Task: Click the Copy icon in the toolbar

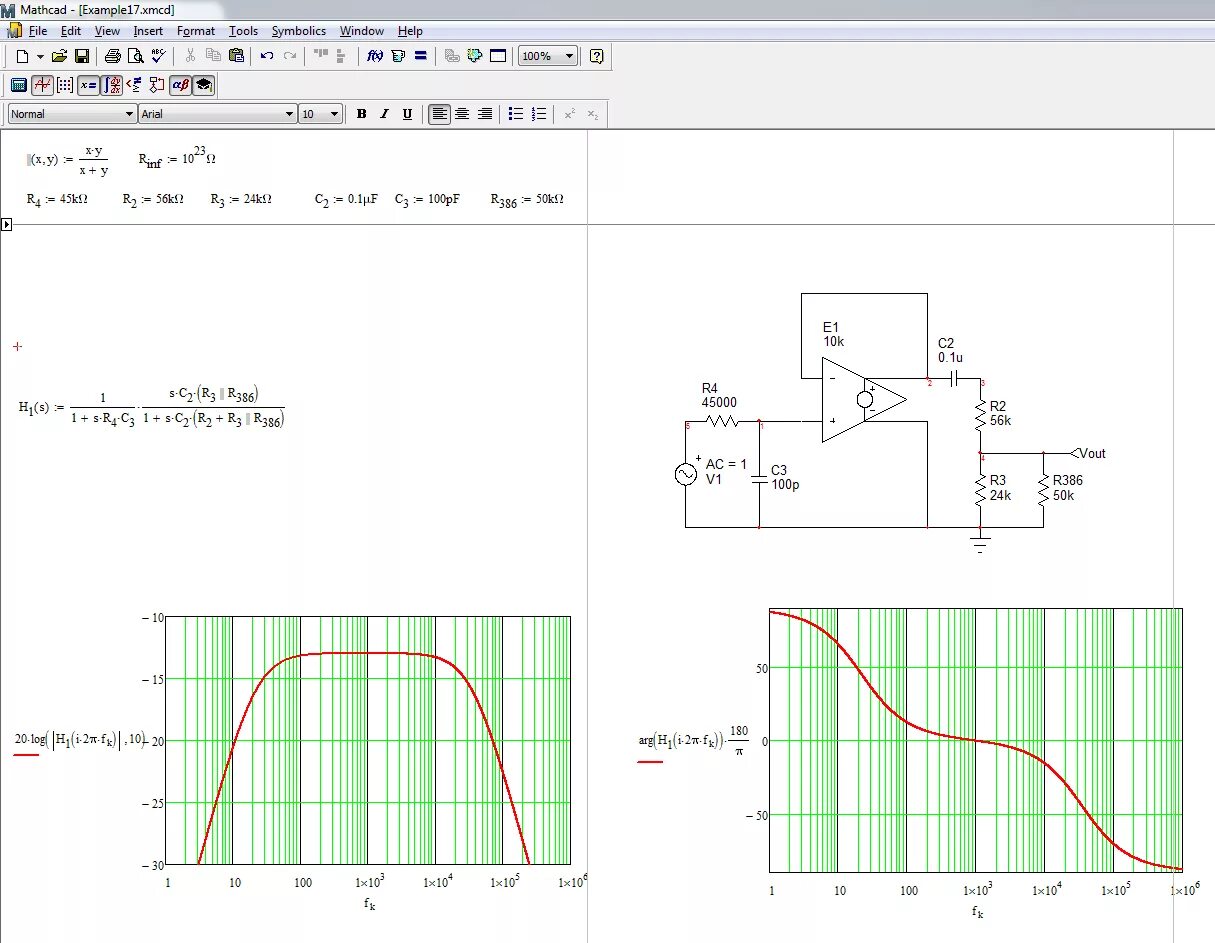Action: (212, 56)
